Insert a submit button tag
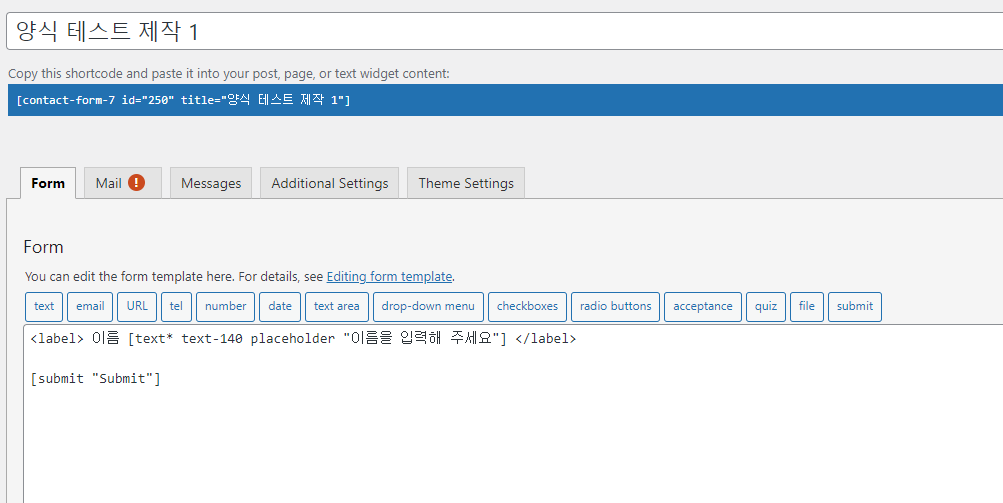Image resolution: width=1003 pixels, height=503 pixels. point(855,307)
